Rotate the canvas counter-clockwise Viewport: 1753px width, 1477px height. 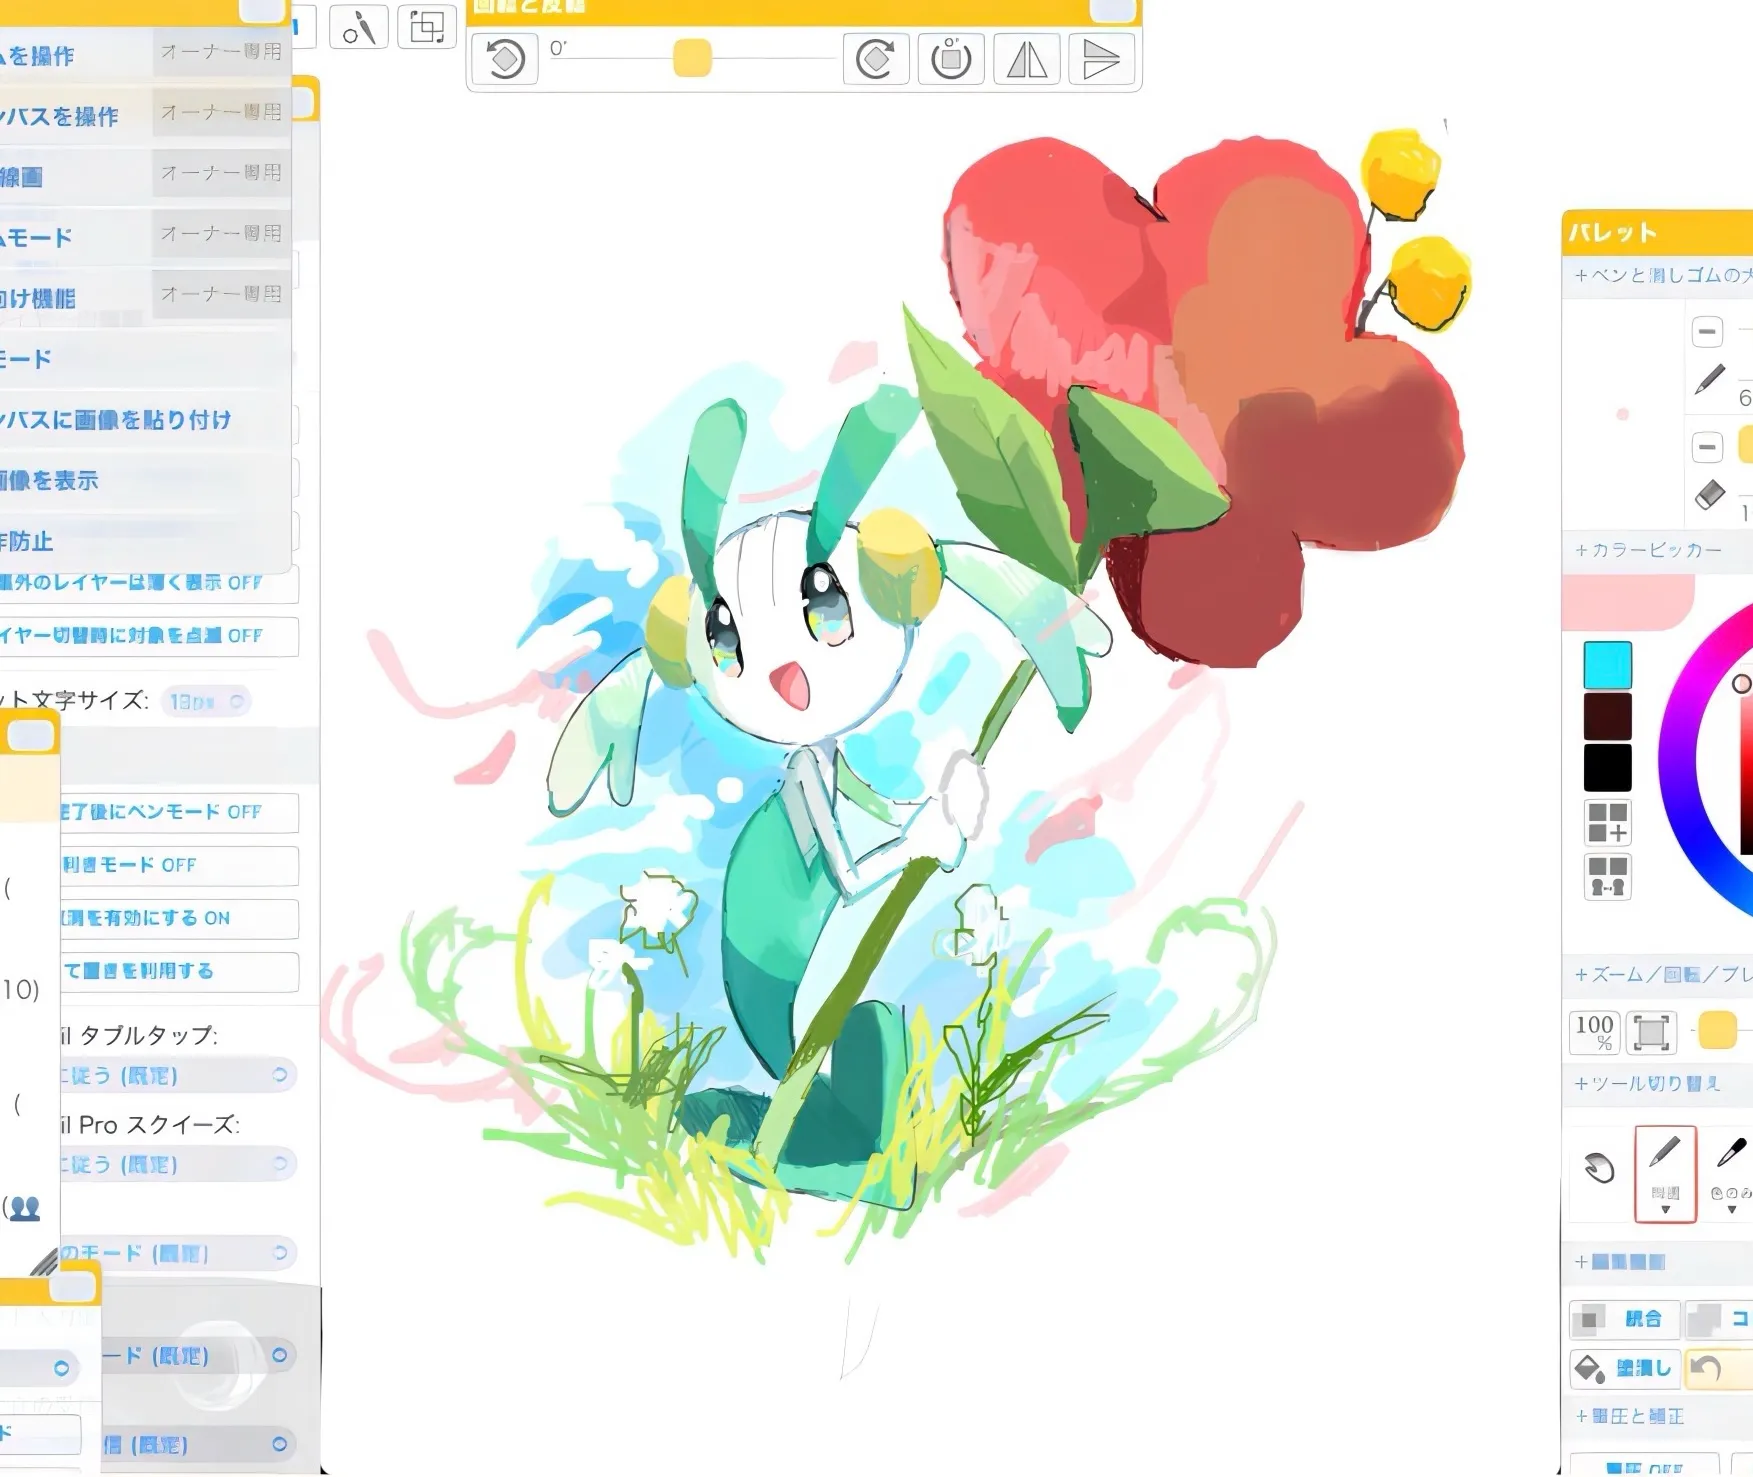[x=505, y=59]
